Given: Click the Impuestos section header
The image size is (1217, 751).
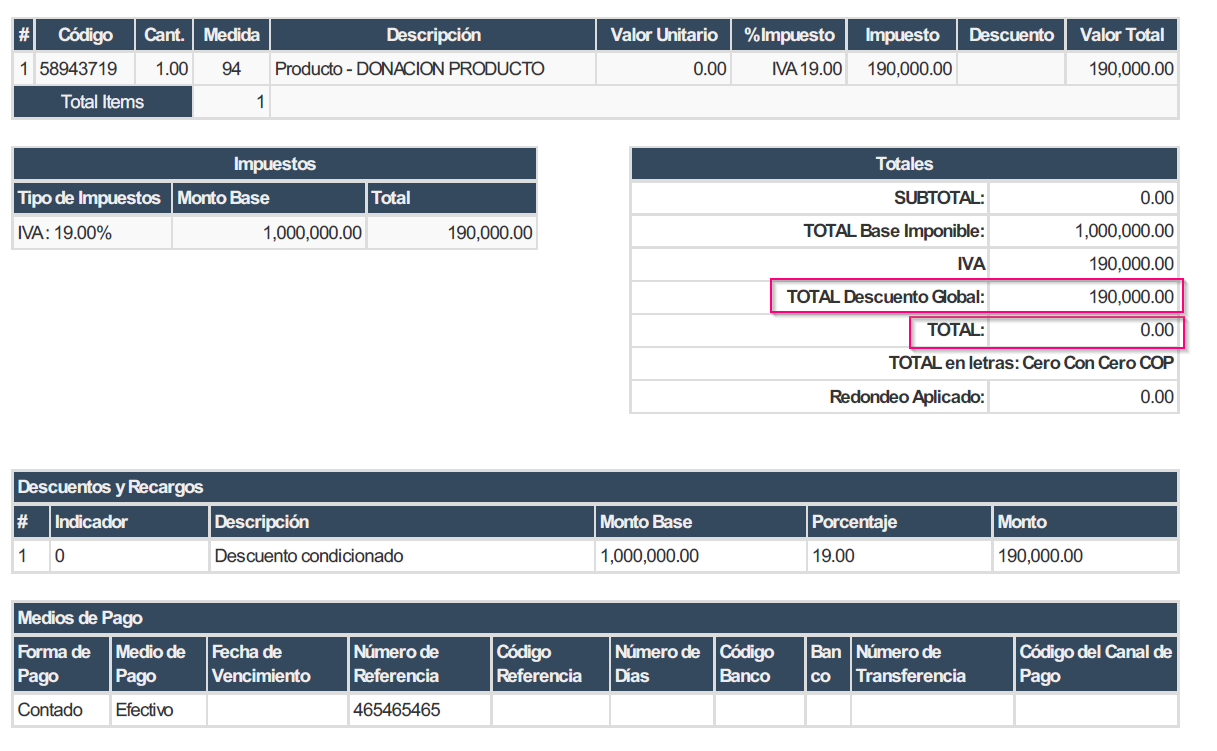Looking at the screenshot, I should [x=274, y=164].
